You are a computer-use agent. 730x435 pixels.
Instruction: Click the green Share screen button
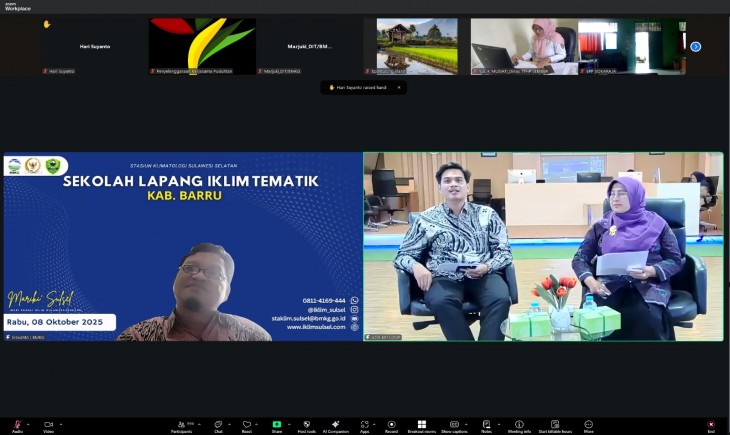[x=276, y=425]
